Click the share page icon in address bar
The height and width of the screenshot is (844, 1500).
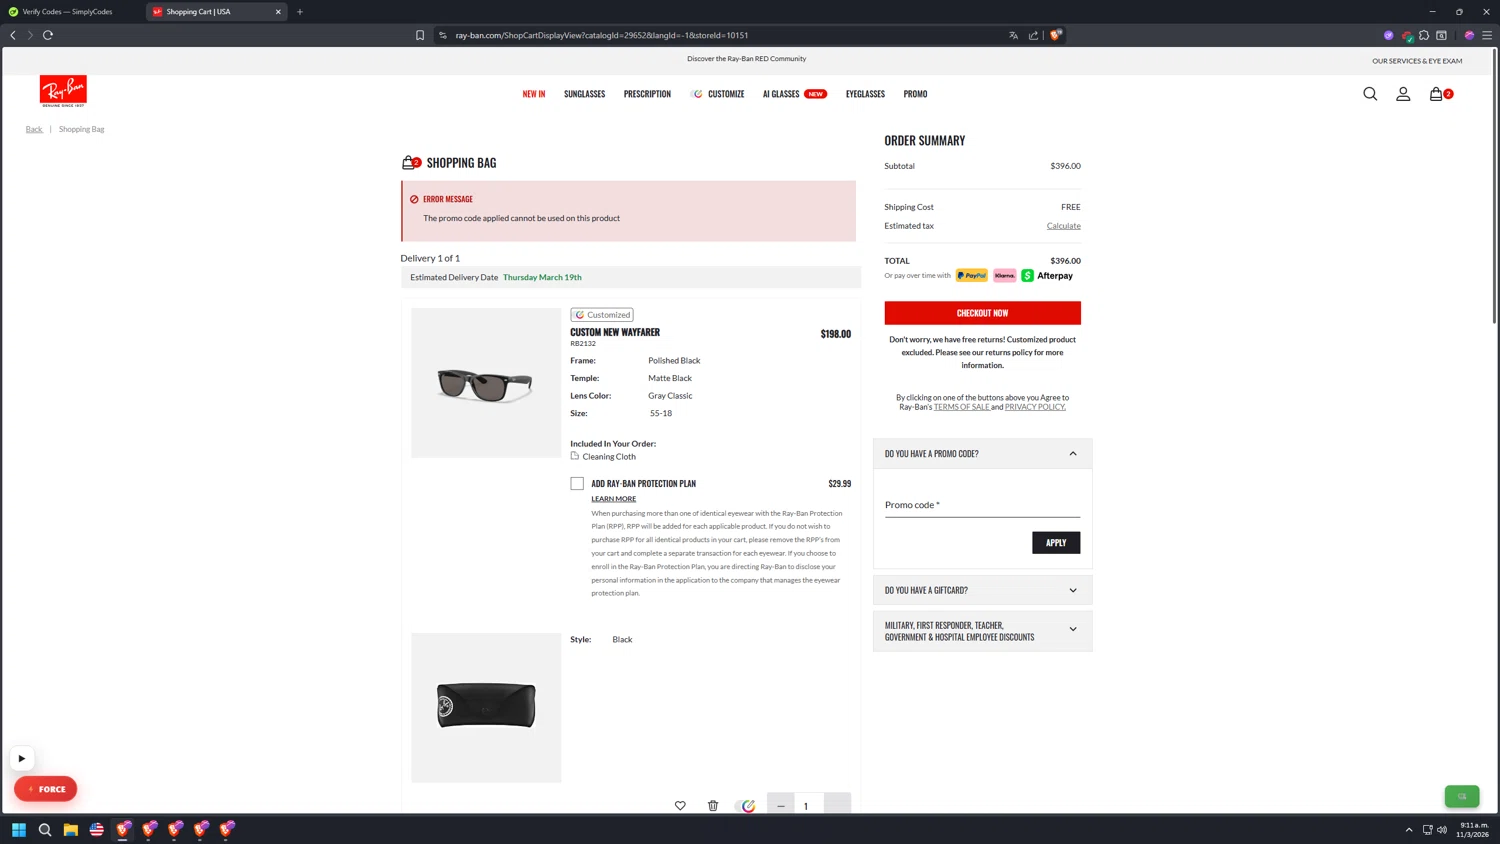point(1033,35)
